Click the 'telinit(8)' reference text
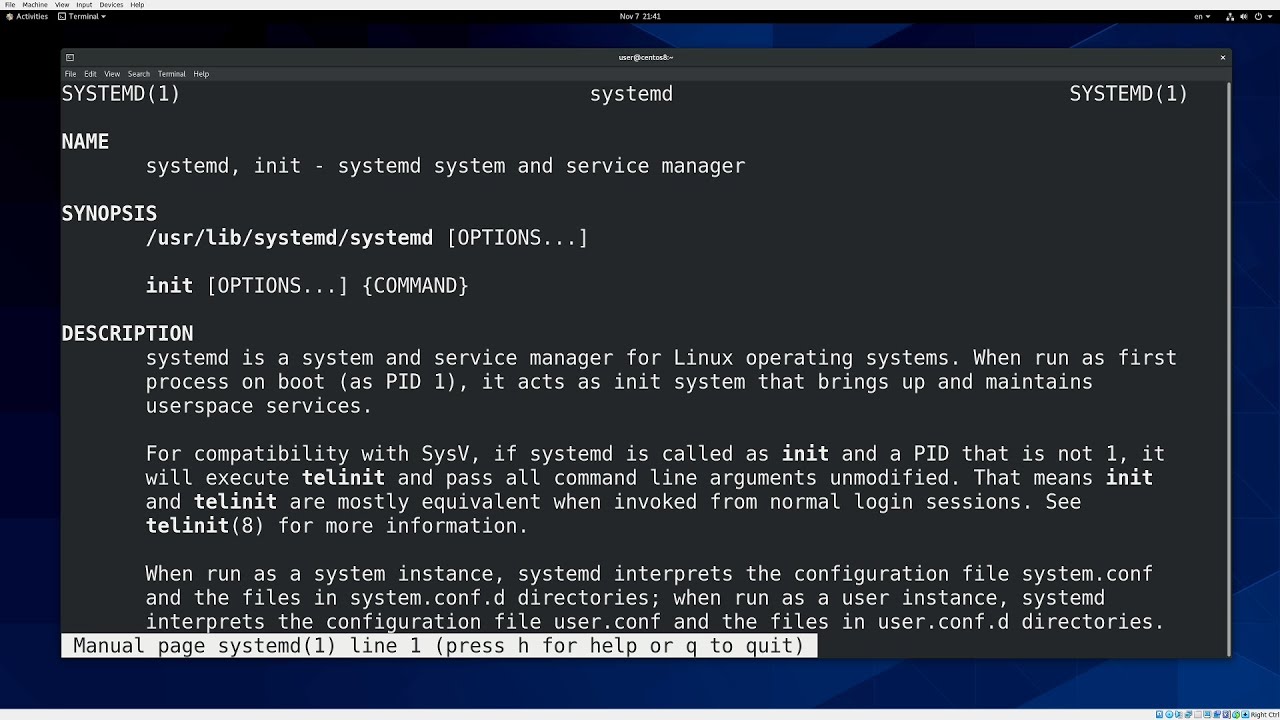The height and width of the screenshot is (720, 1280). point(205,526)
